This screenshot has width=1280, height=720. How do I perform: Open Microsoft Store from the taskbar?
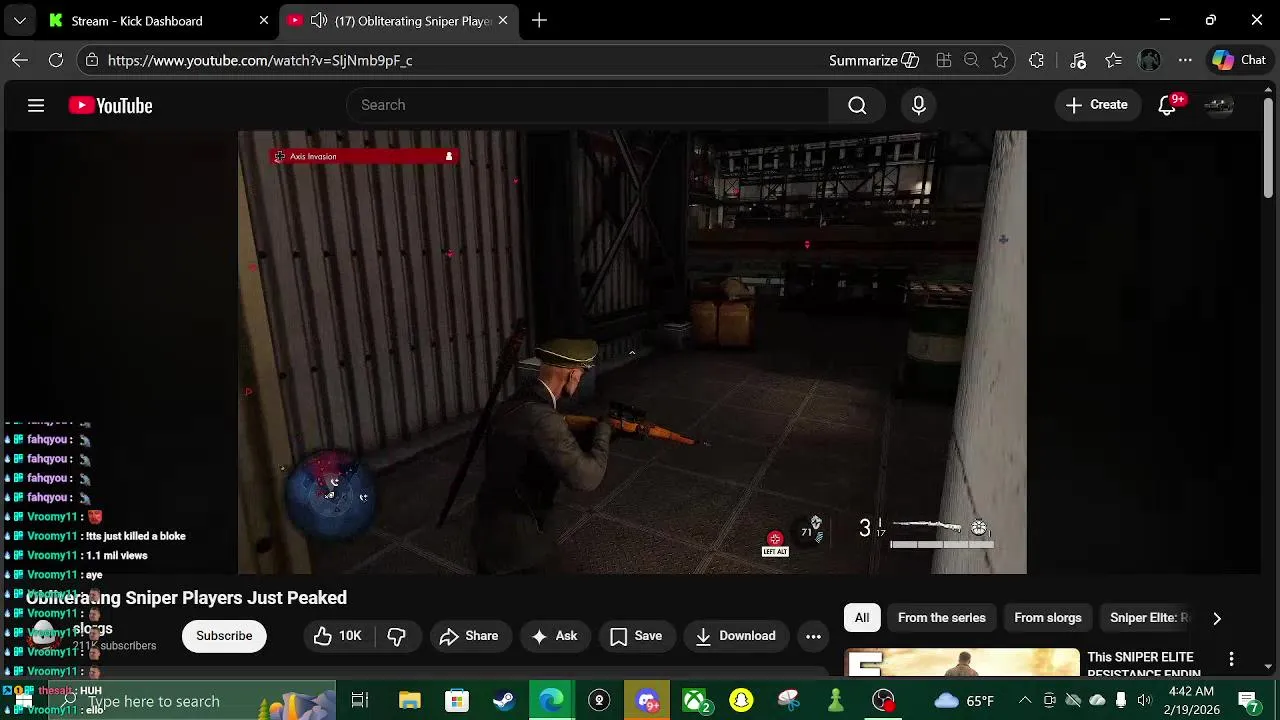coord(456,701)
